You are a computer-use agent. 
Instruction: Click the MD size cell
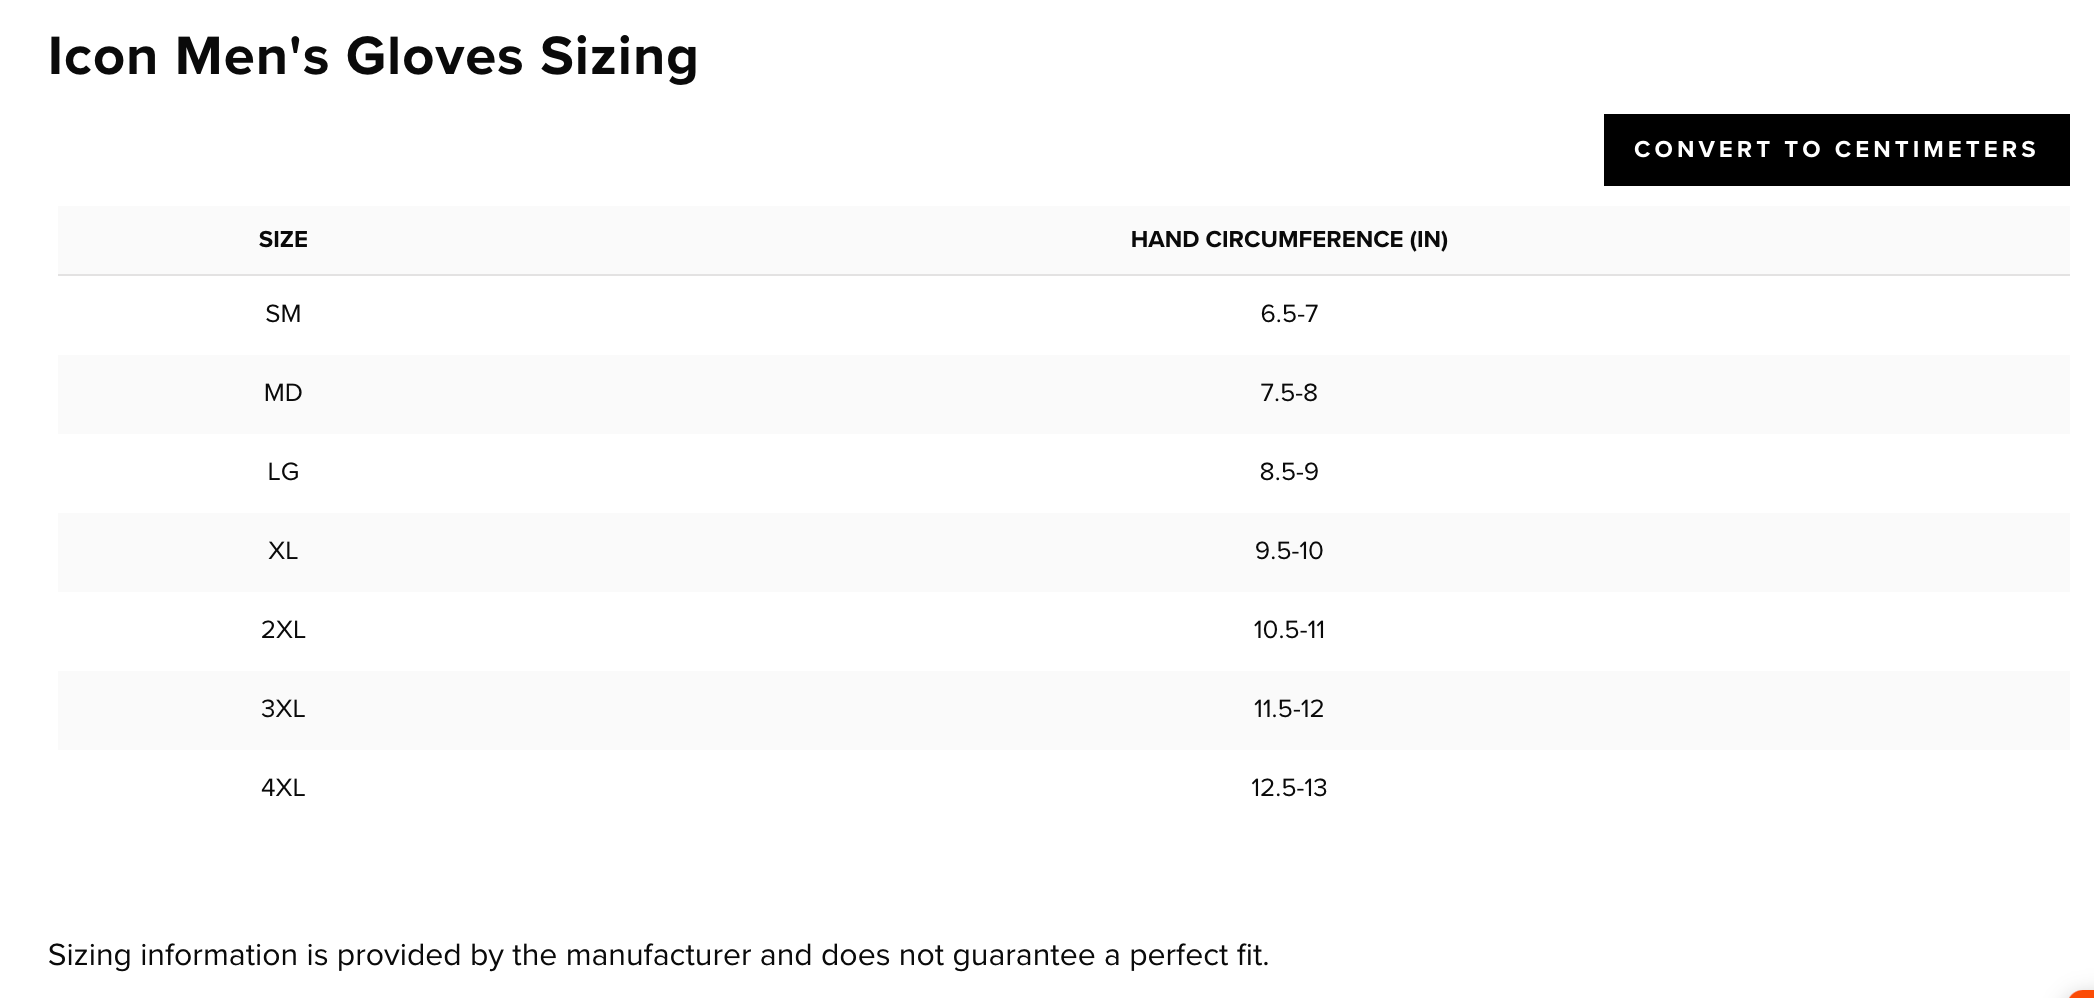click(x=283, y=393)
